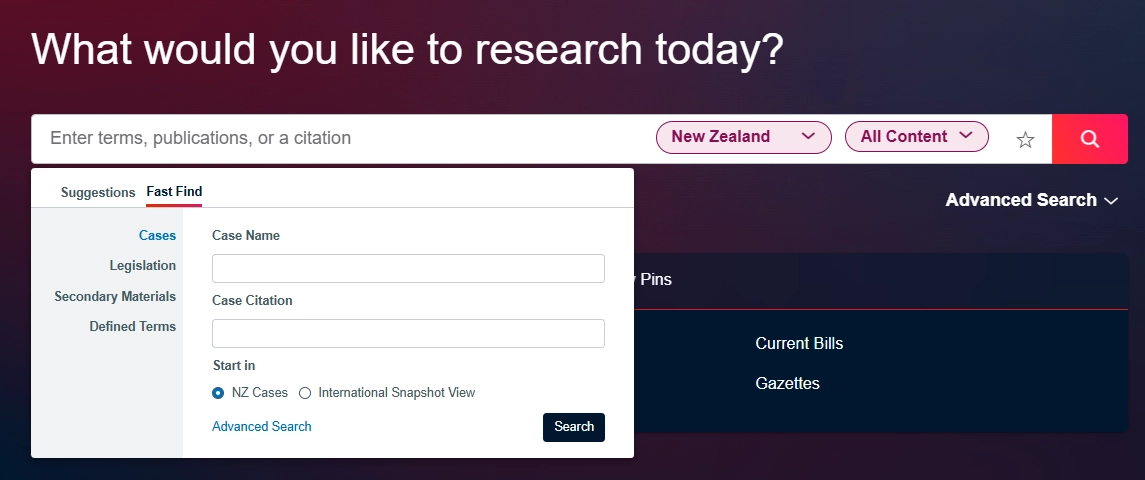The width and height of the screenshot is (1145, 480).
Task: Open the Gazettes link
Action: point(787,383)
